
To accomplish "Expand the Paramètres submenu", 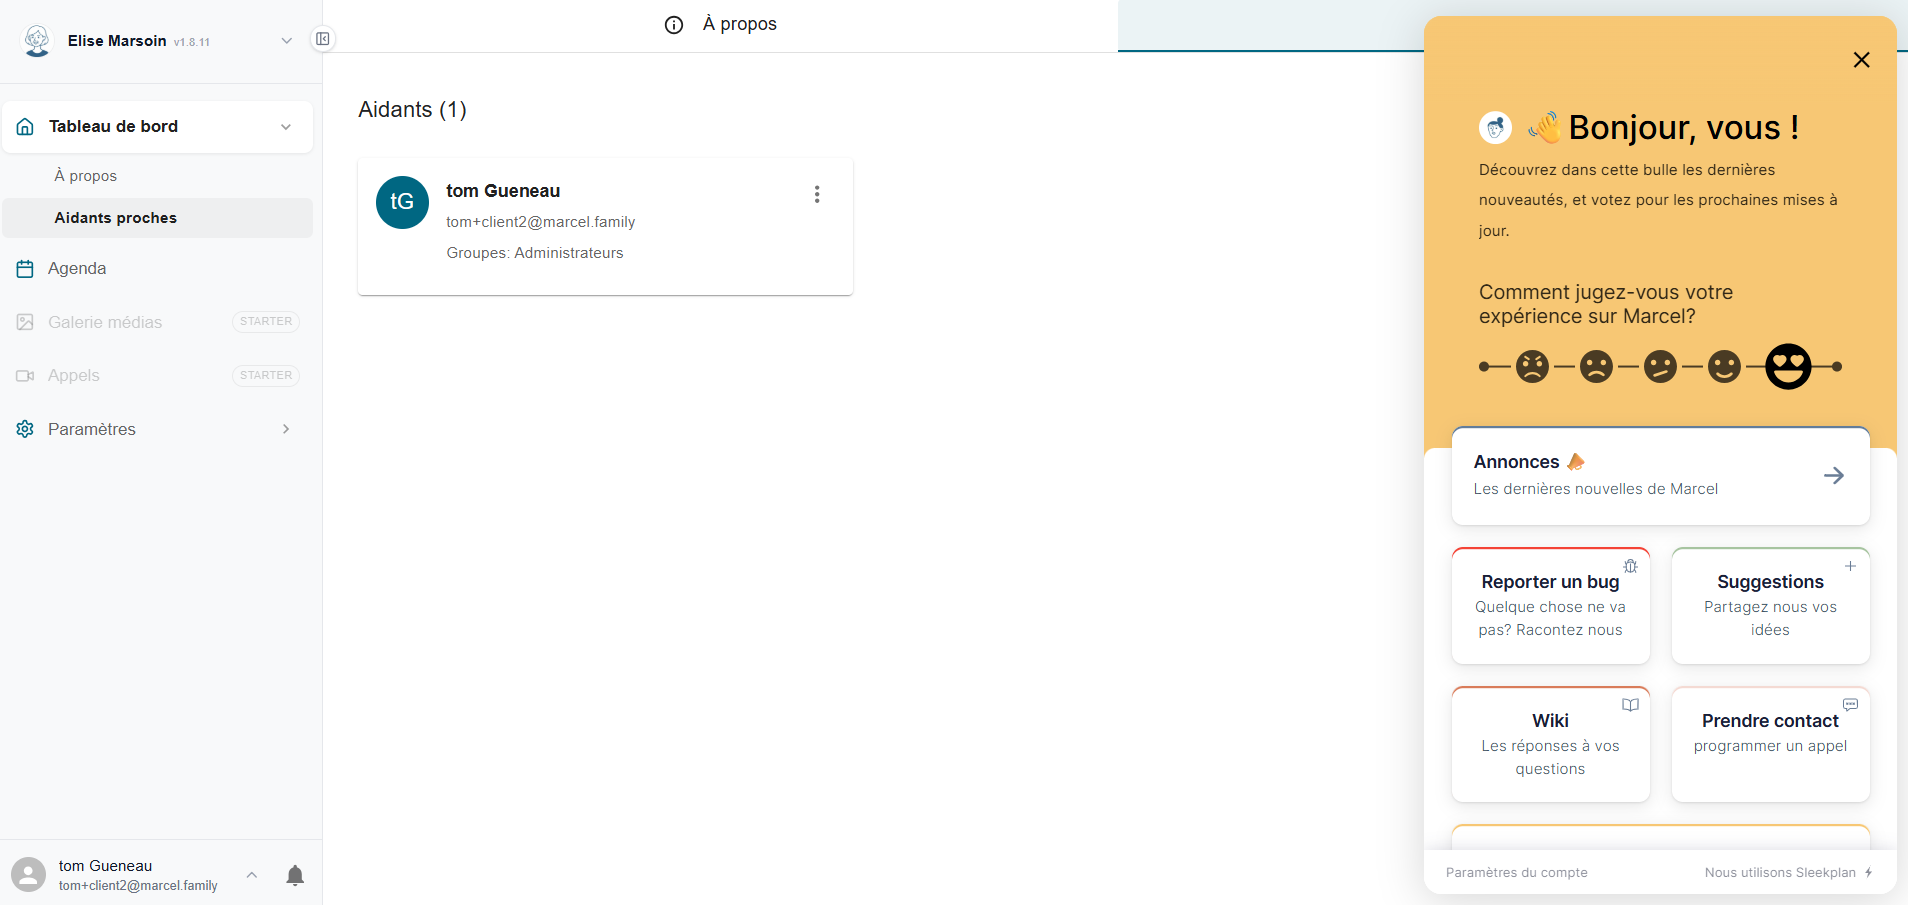I will pos(286,429).
